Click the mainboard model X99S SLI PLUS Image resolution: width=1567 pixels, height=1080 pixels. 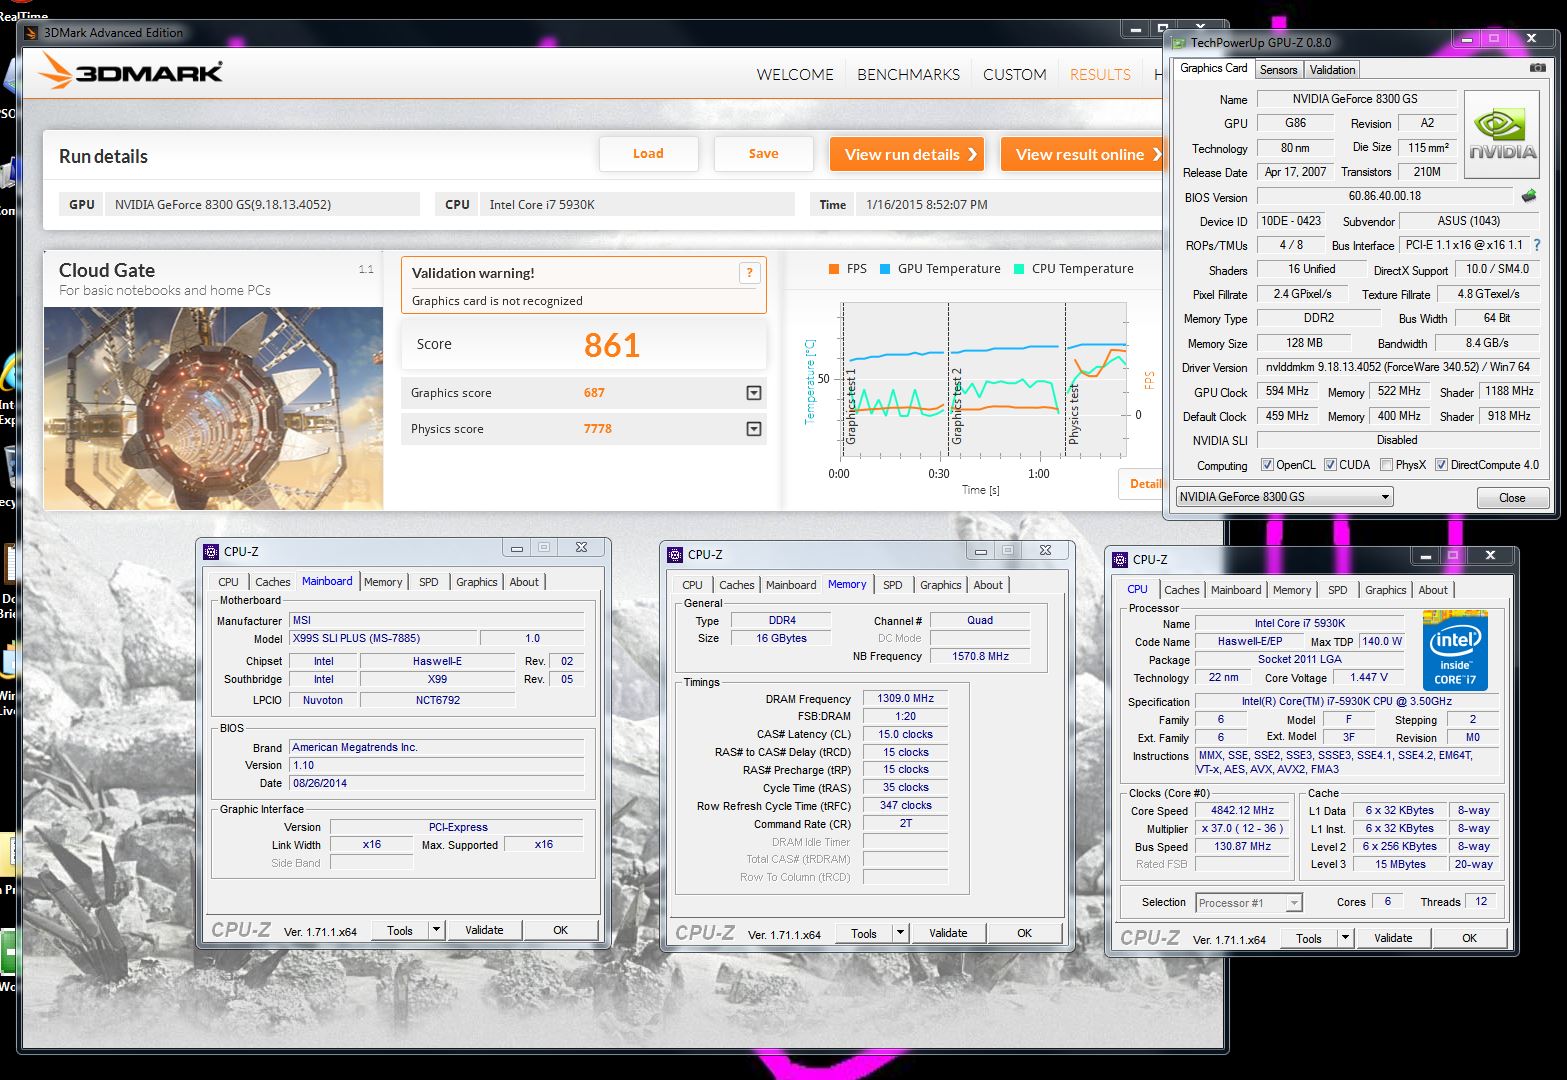[383, 638]
